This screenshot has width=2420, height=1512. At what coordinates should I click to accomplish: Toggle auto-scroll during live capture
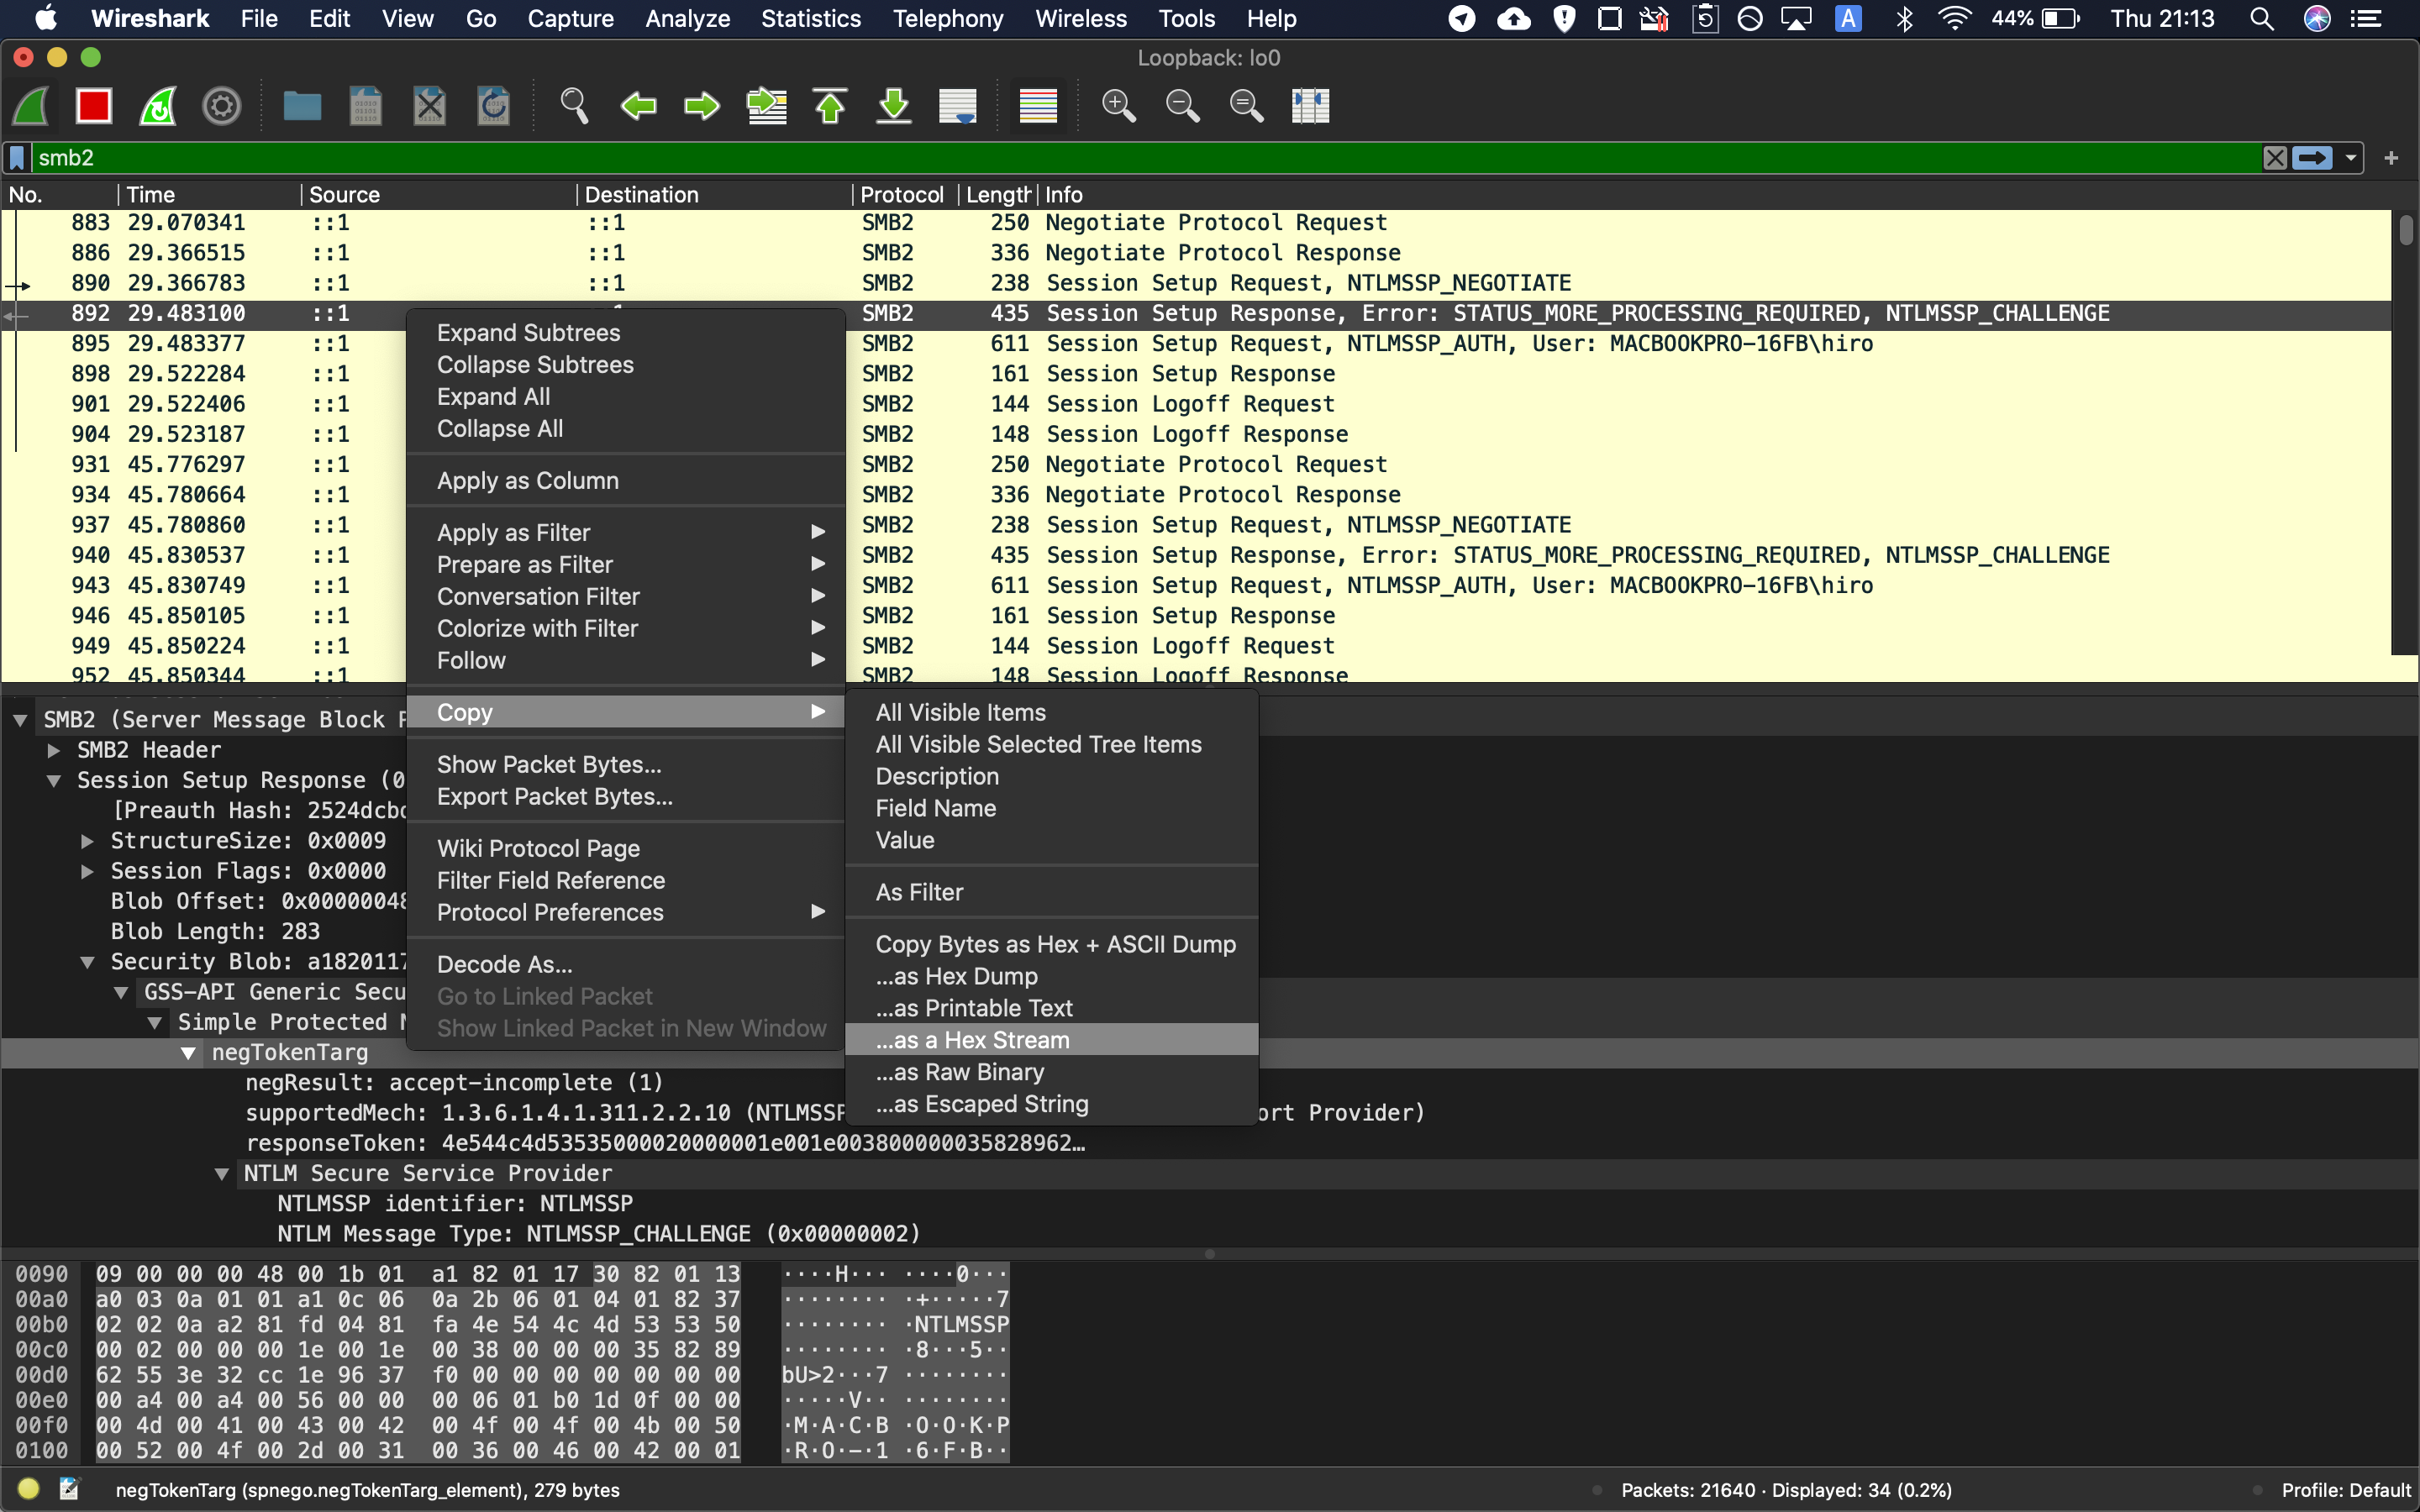[x=958, y=106]
